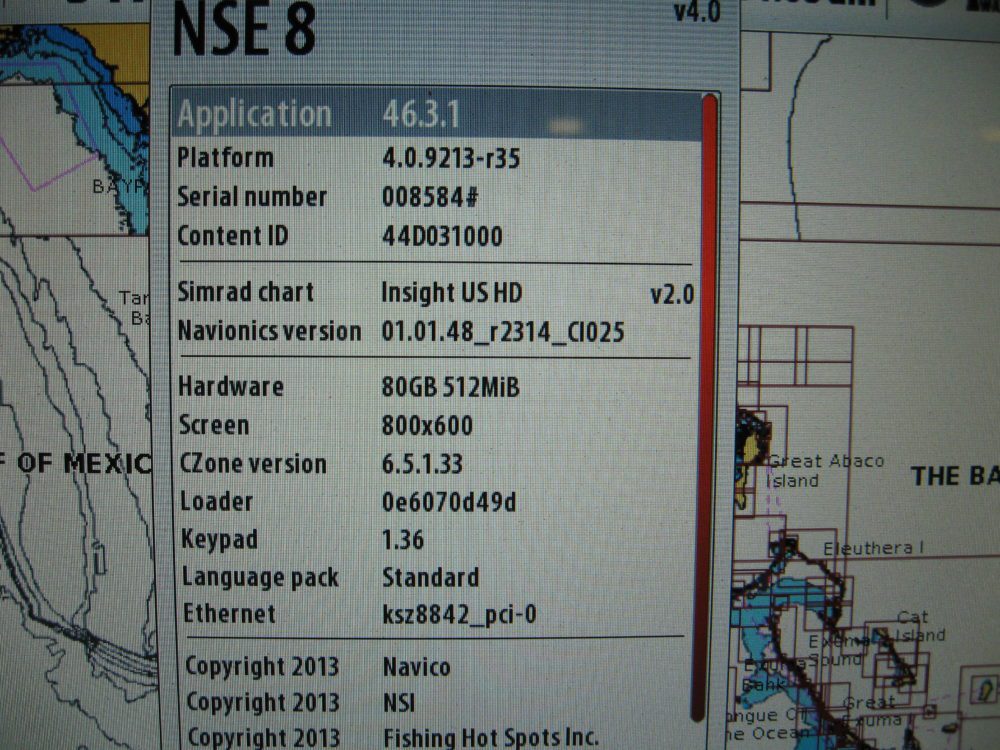This screenshot has height=750, width=1000.
Task: Click the Language pack label
Action: (261, 577)
